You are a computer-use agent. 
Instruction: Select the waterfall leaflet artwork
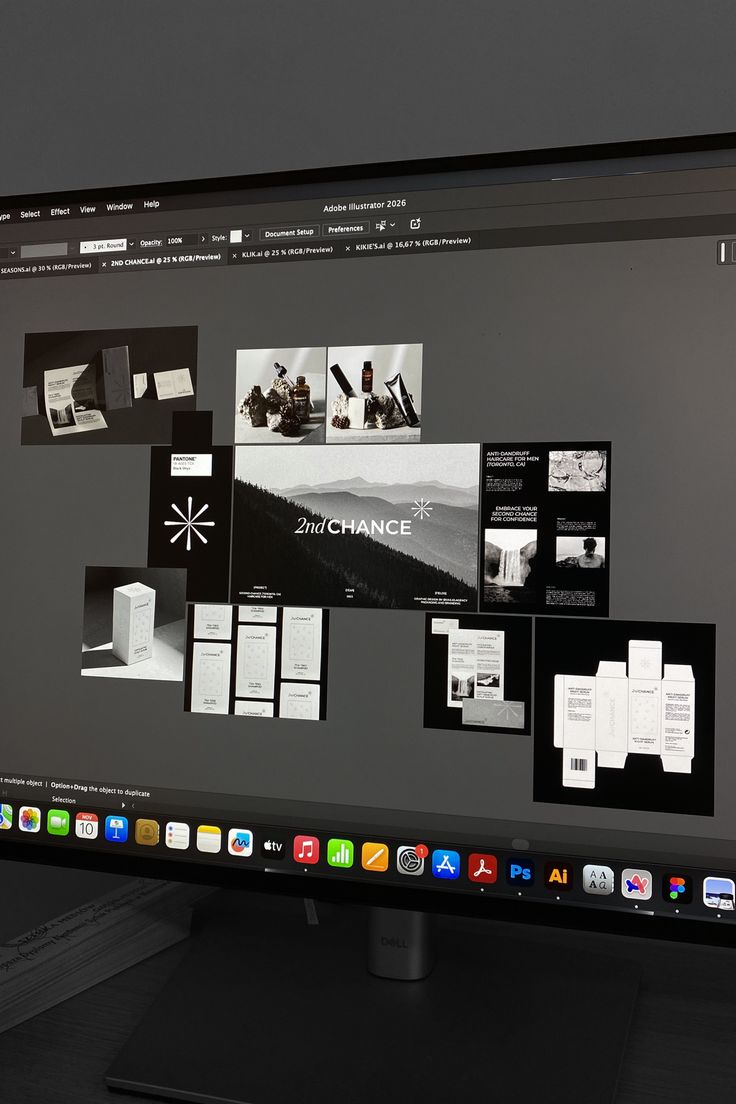(x=478, y=674)
